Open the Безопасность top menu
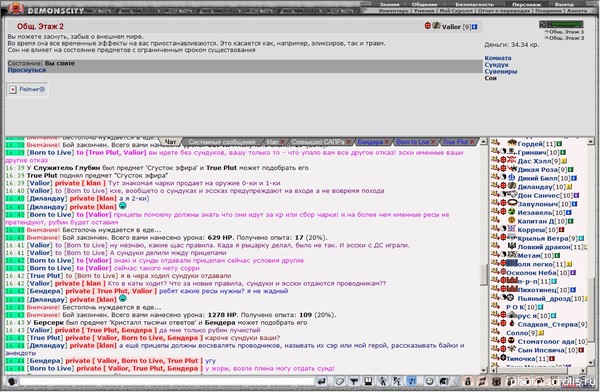 (474, 4)
